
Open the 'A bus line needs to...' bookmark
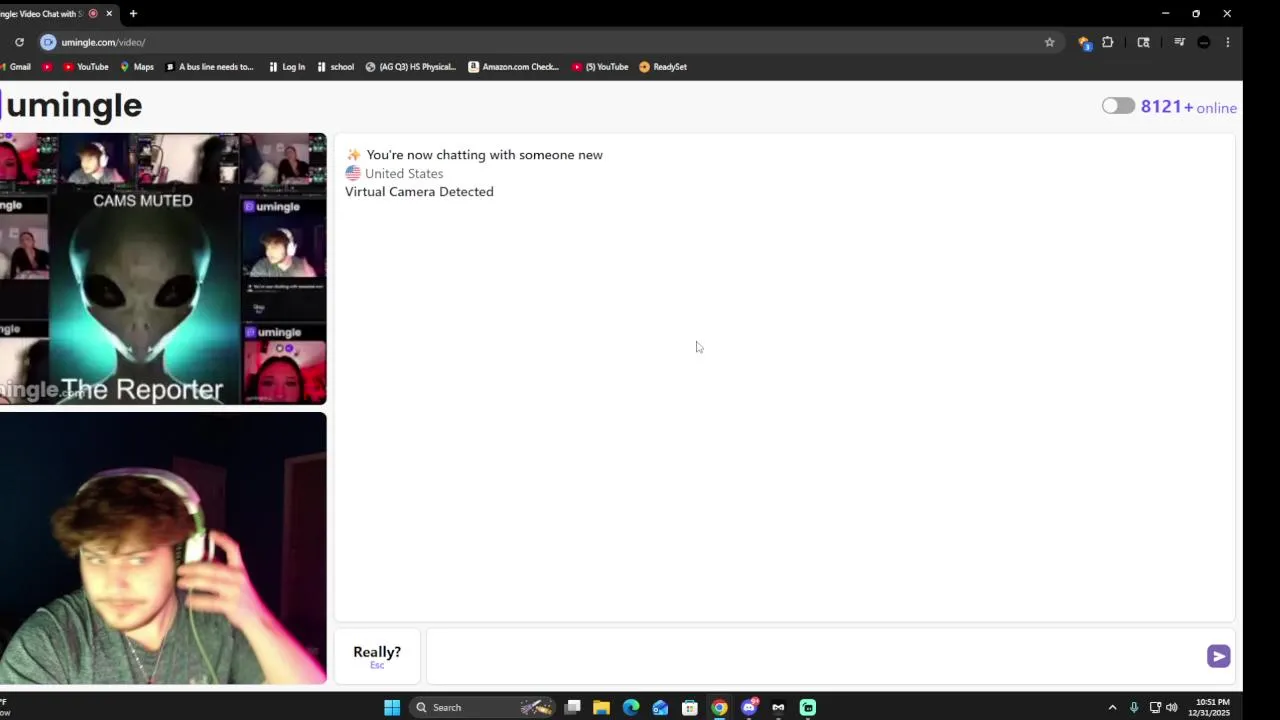(209, 67)
